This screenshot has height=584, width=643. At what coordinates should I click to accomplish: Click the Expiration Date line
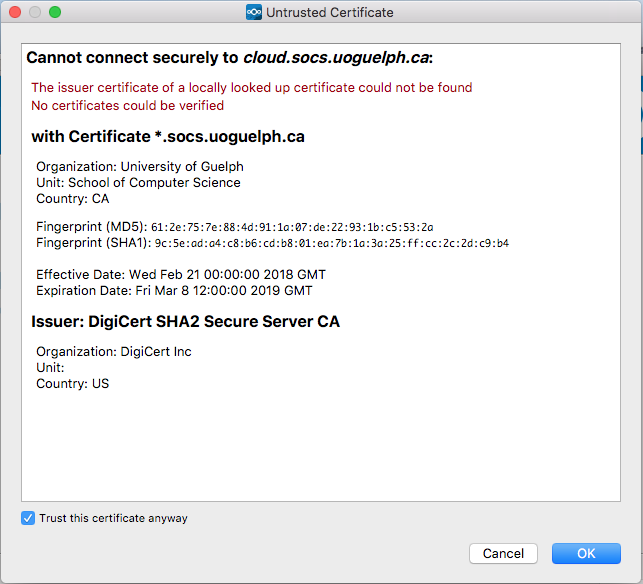pos(174,290)
